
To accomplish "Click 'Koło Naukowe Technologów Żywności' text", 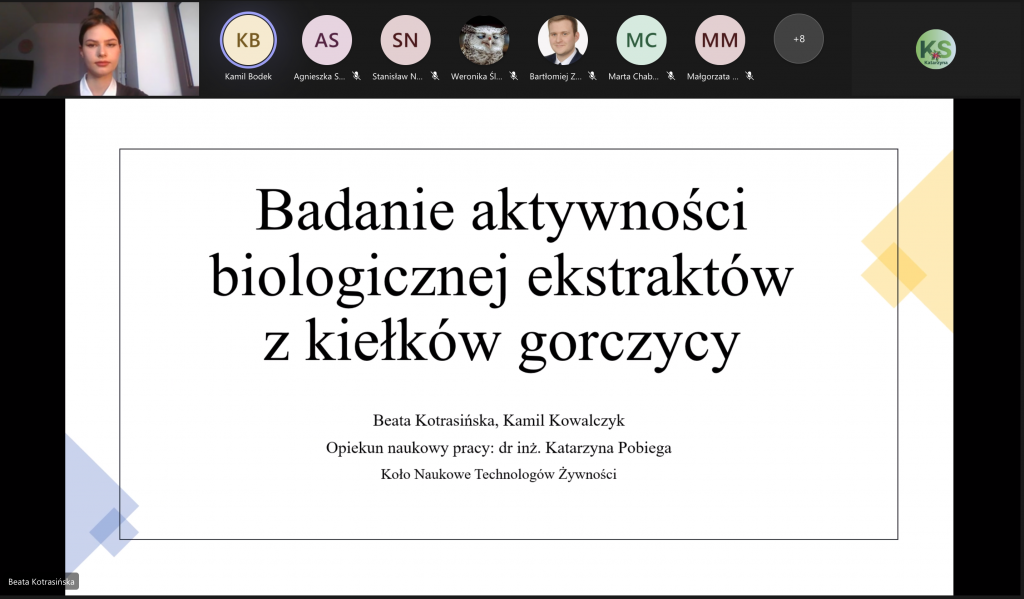I will click(498, 474).
